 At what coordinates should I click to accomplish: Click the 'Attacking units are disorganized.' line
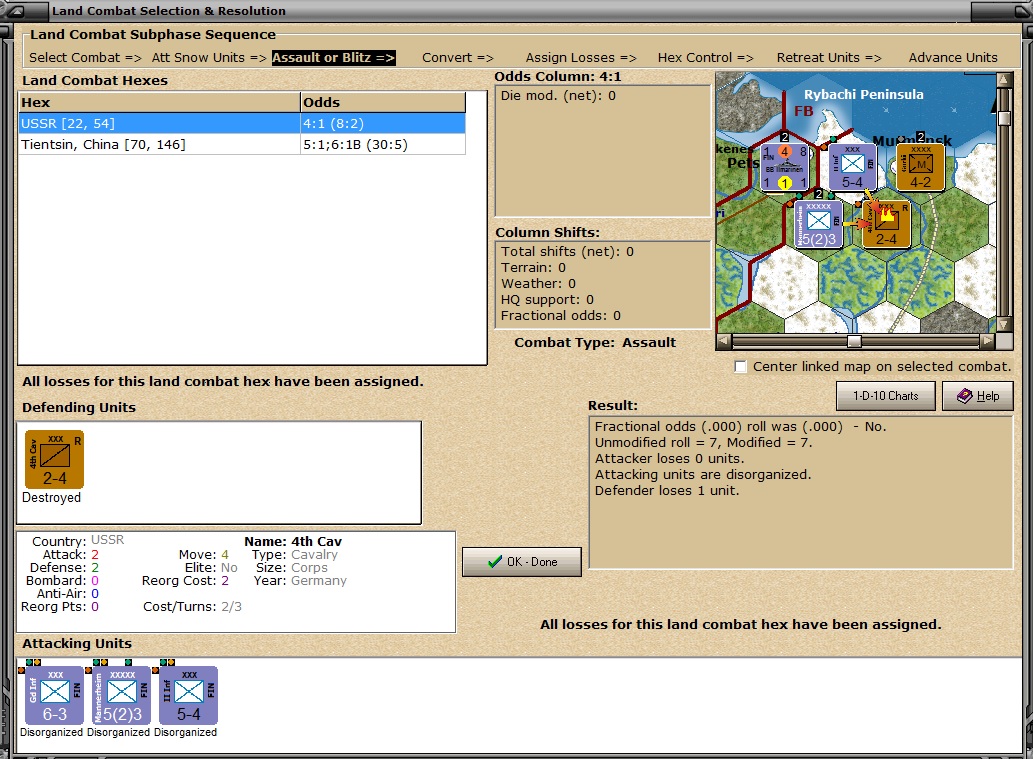703,474
